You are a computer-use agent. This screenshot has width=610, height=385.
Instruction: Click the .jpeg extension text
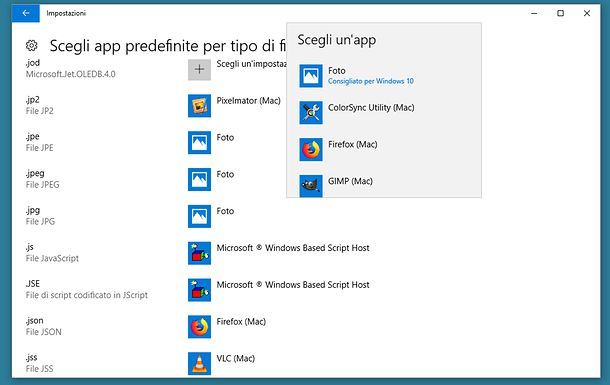(x=35, y=173)
